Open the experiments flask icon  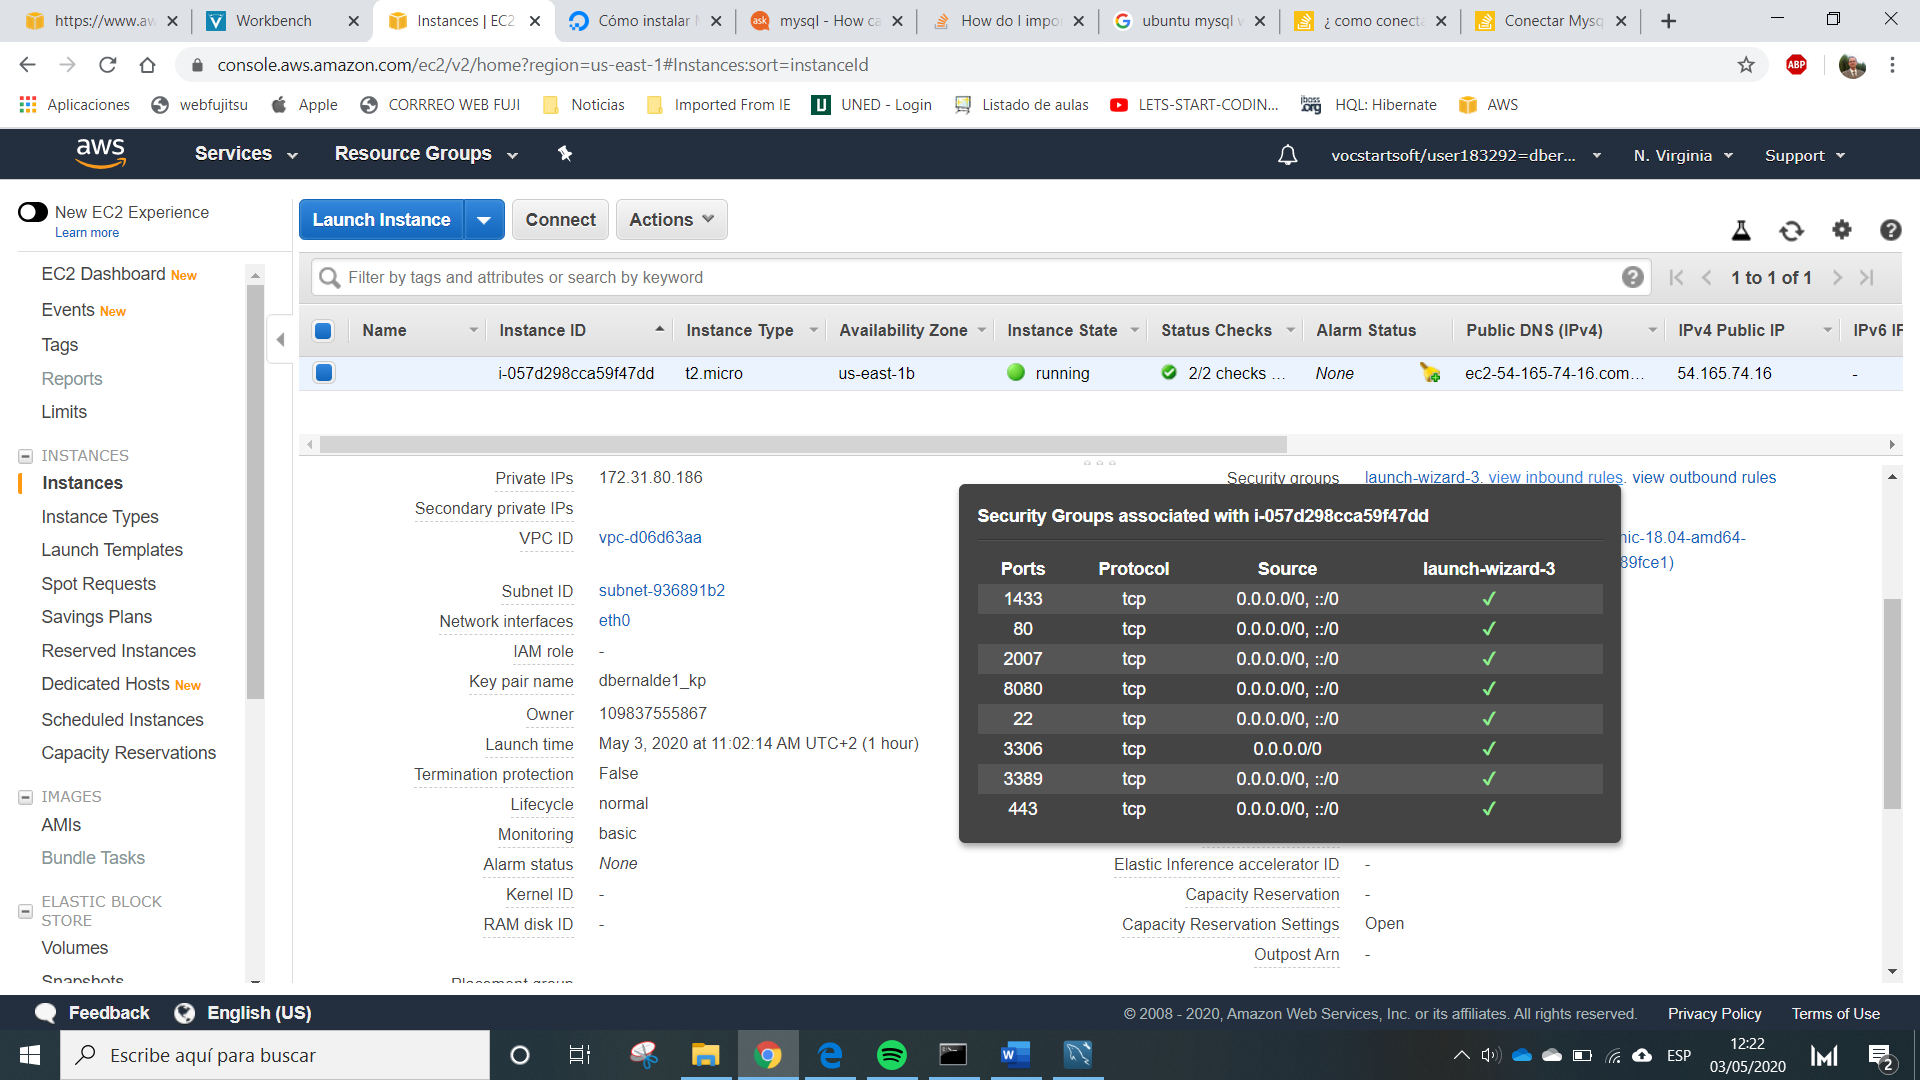(1741, 231)
